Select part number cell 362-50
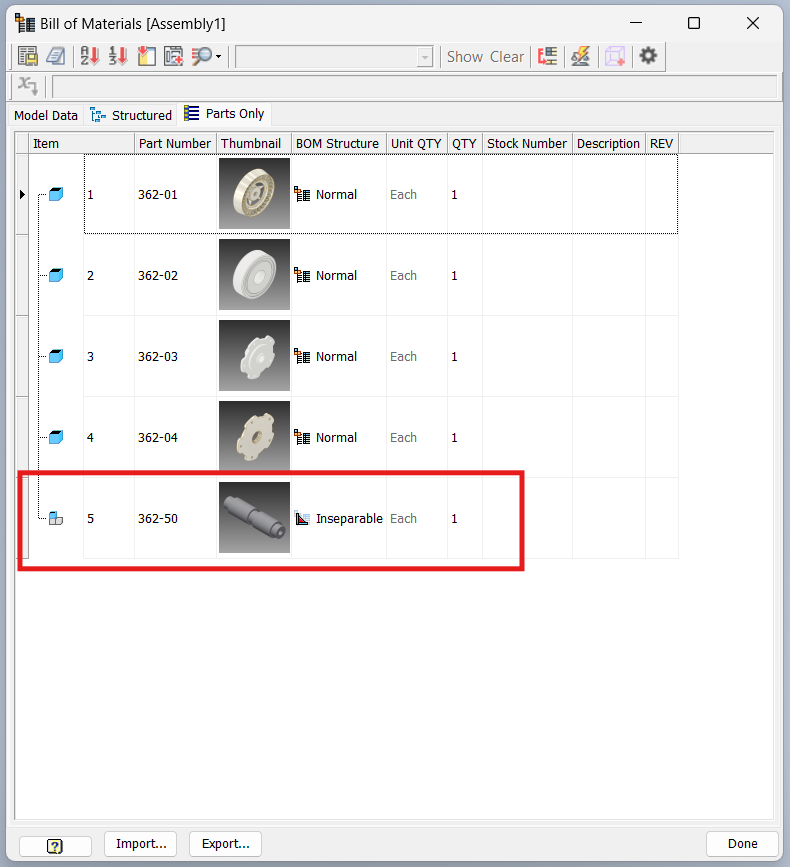790x867 pixels. point(175,519)
